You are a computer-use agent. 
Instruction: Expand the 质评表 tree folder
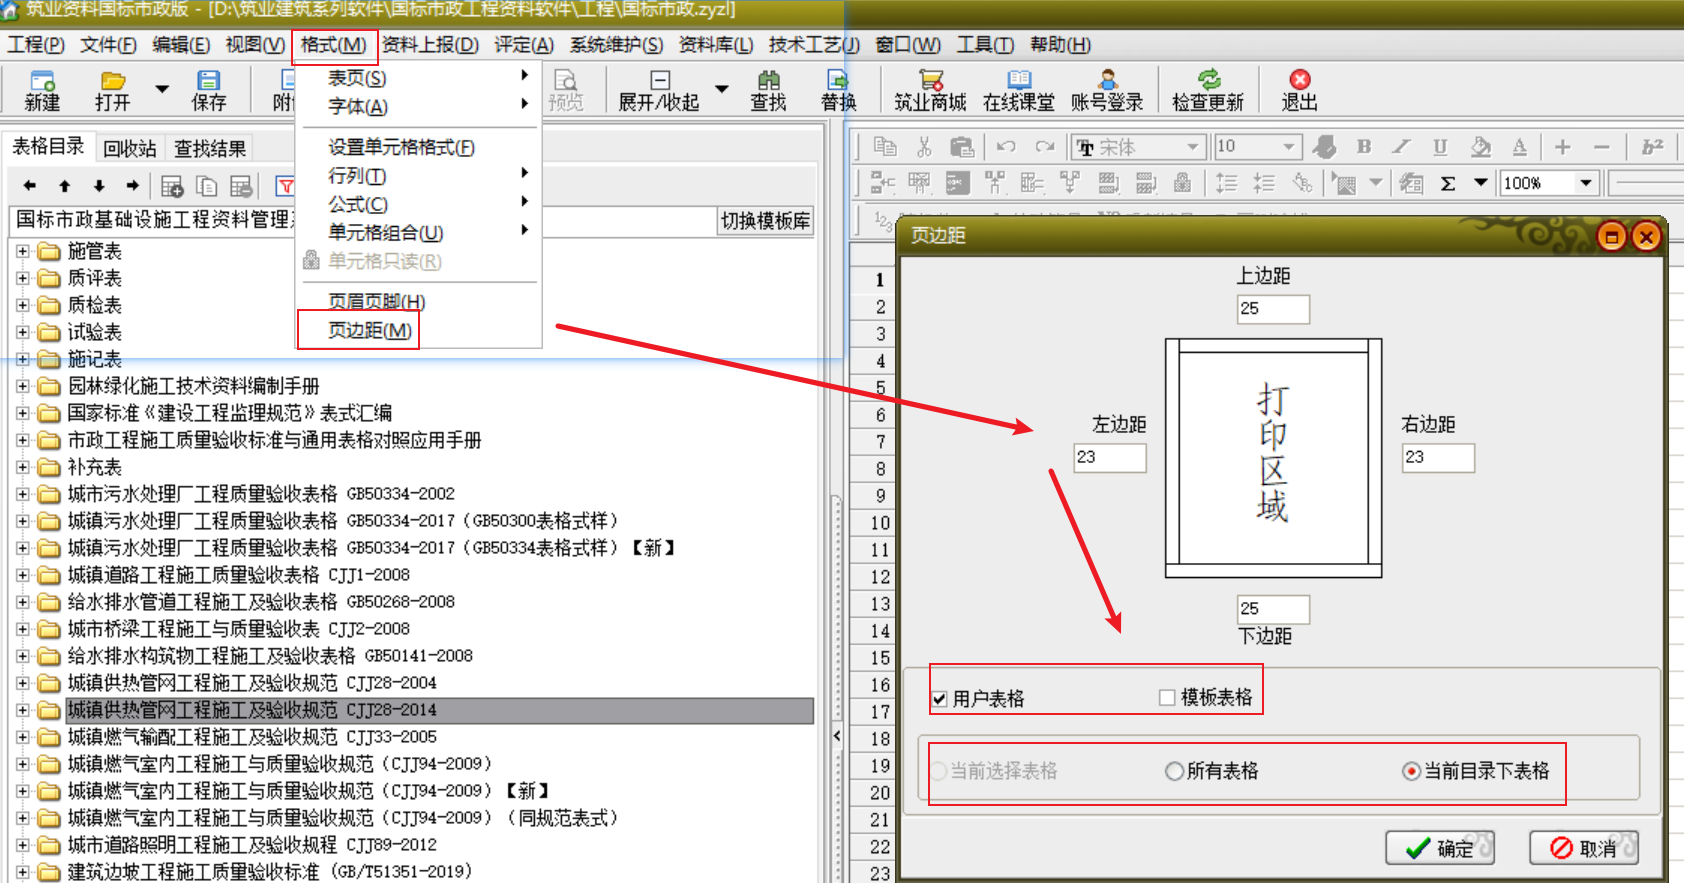(22, 278)
